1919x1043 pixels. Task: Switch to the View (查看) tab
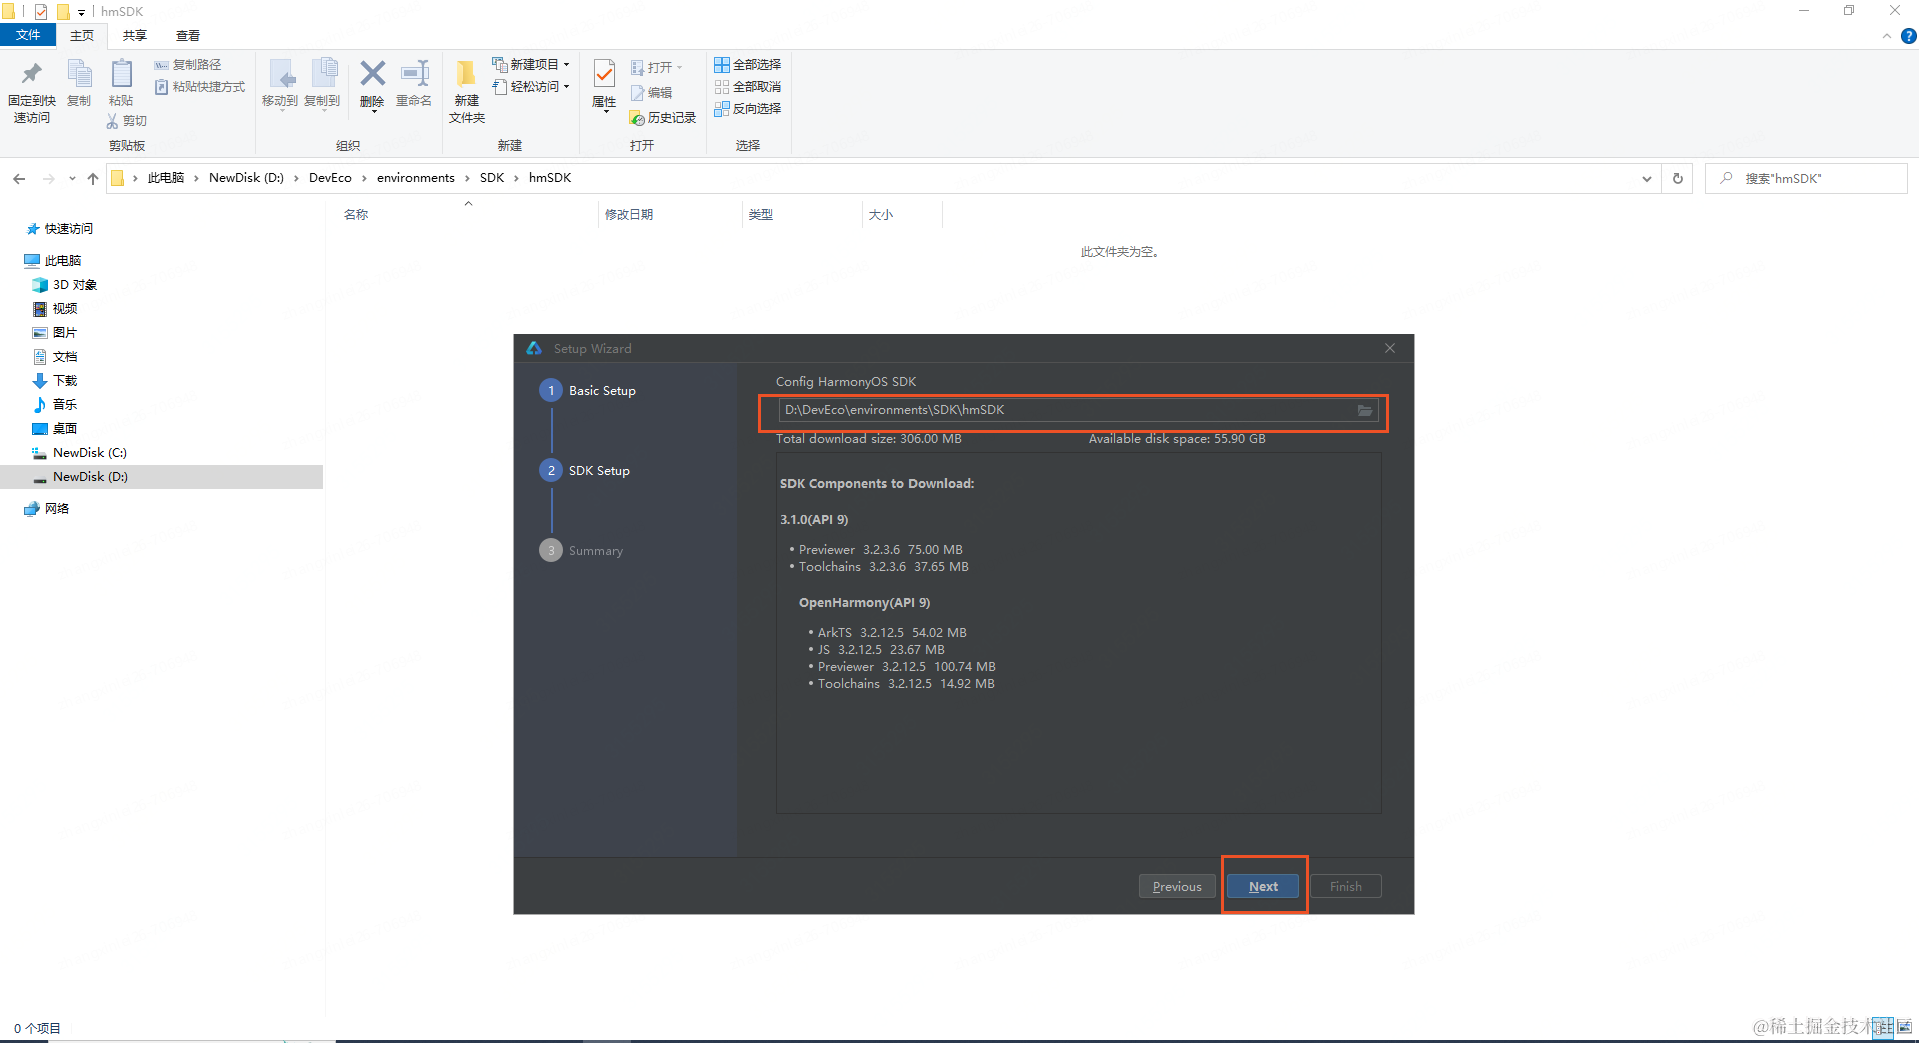point(188,35)
